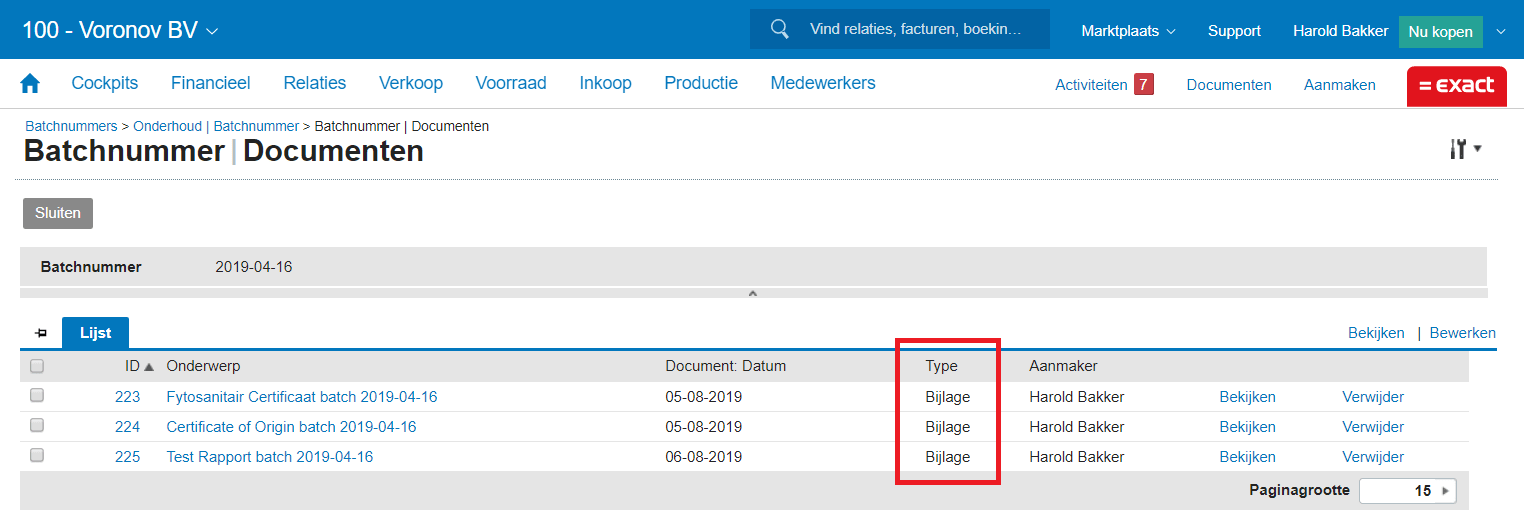
Task: Click the home icon in navigation bar
Action: 30,84
